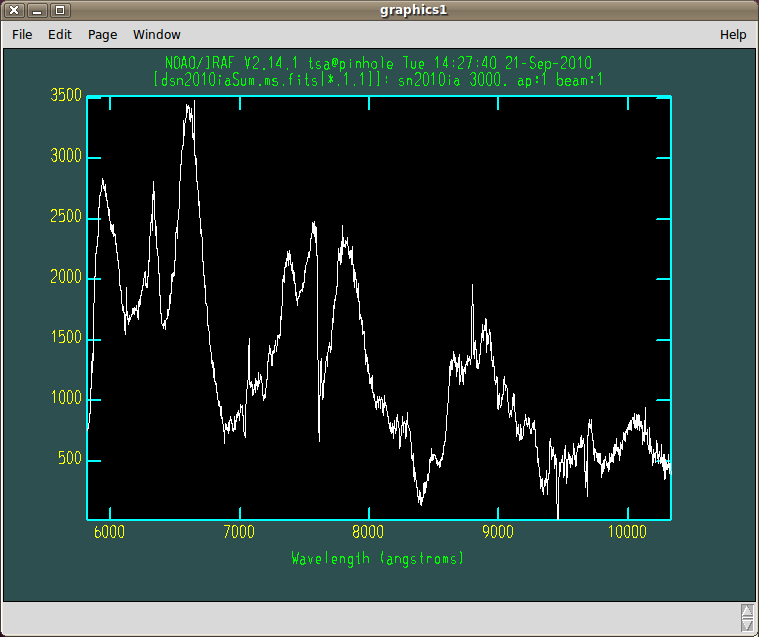The width and height of the screenshot is (759, 637).
Task: Open the Page menu
Action: point(102,34)
